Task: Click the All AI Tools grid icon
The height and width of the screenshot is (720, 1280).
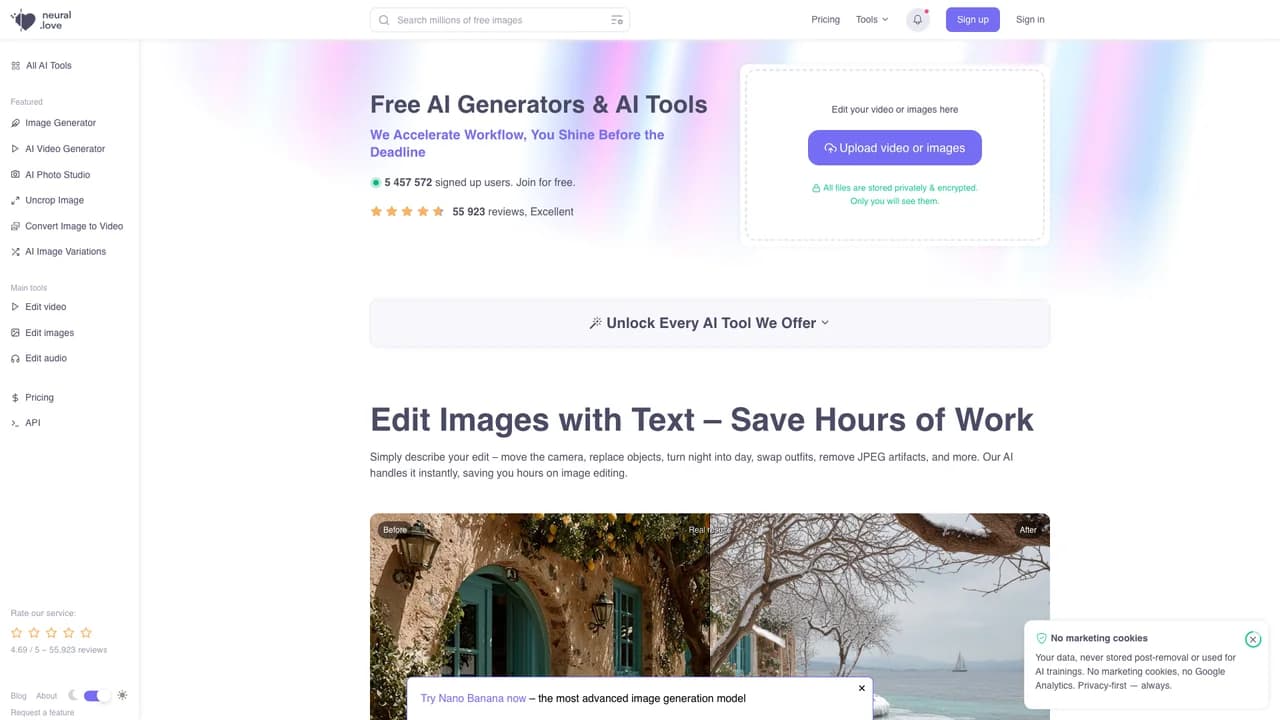Action: coord(15,66)
